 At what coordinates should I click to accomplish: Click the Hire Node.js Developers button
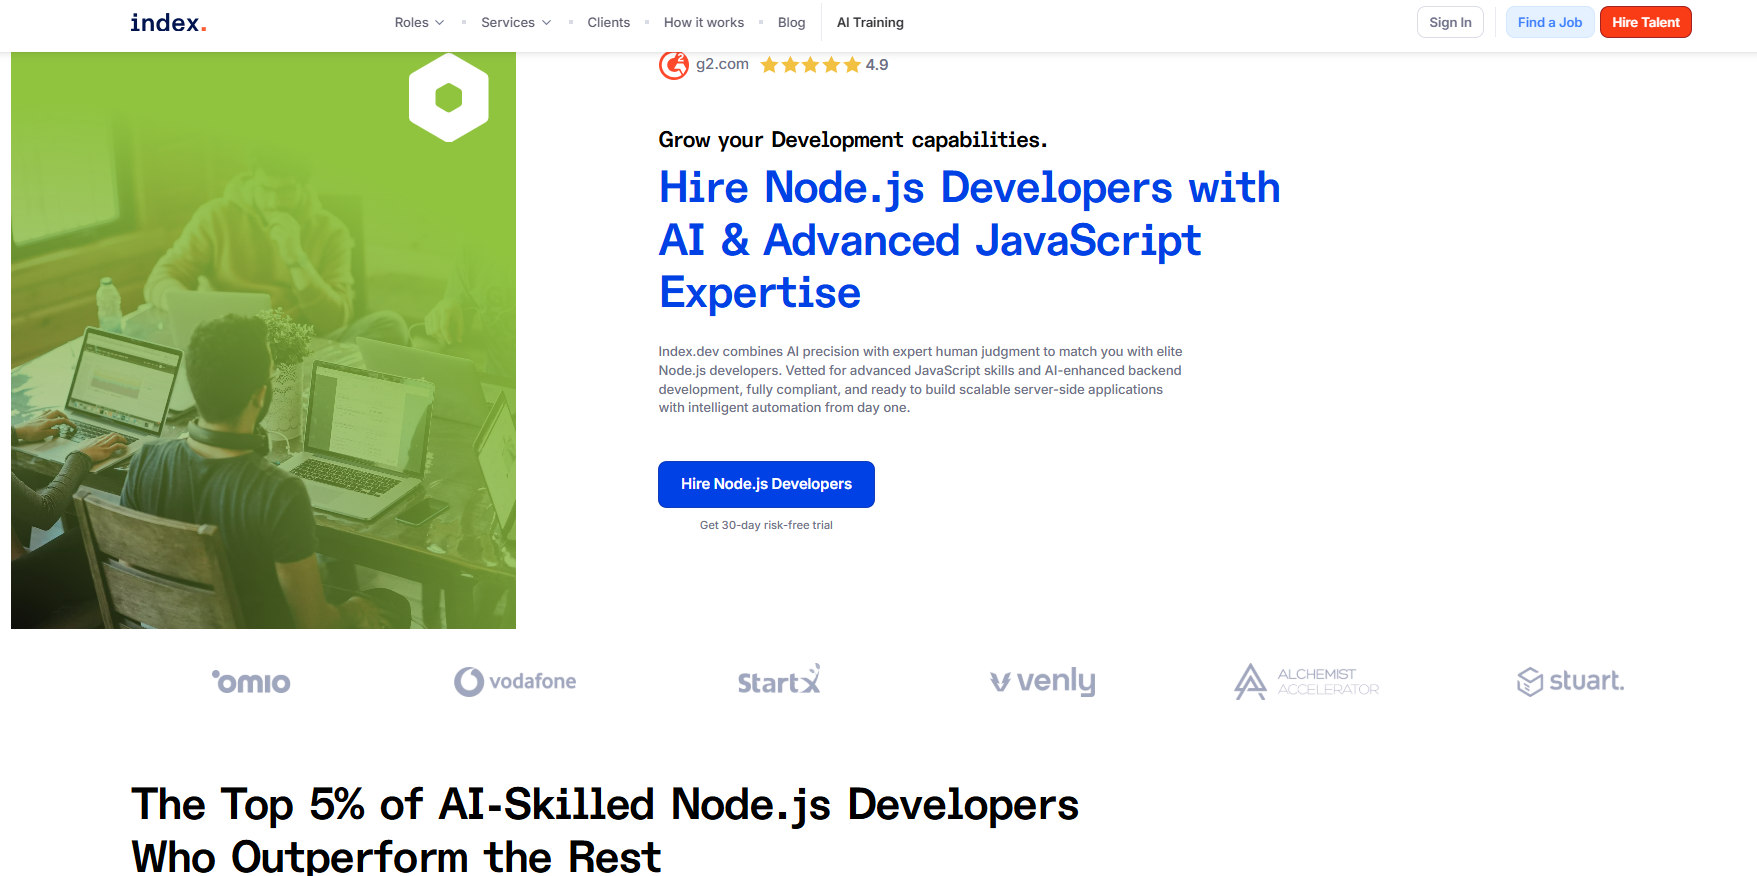pos(766,484)
